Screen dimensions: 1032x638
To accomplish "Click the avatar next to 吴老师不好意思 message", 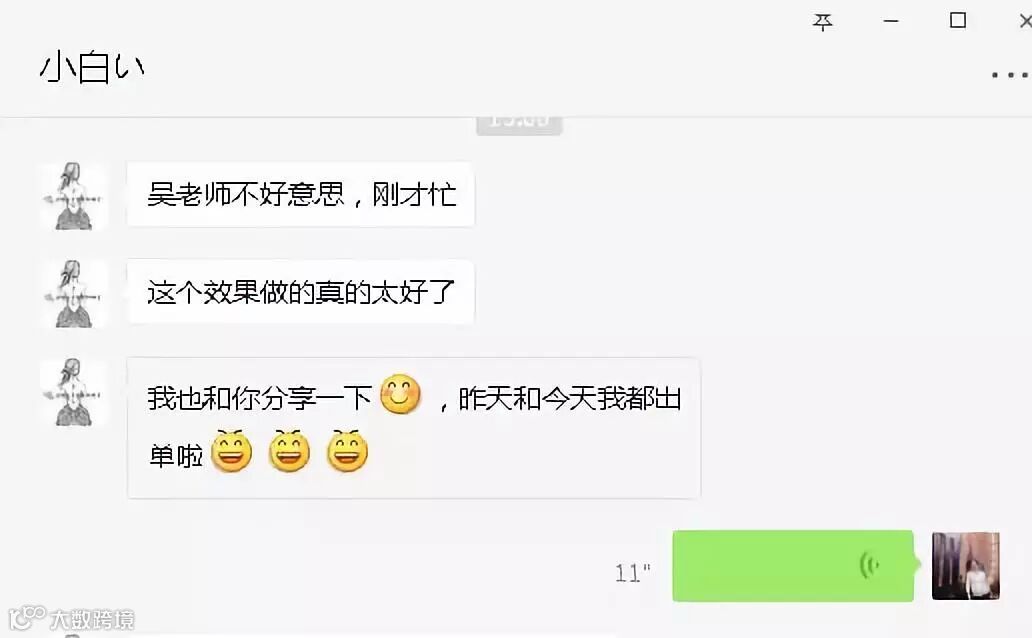I will pyautogui.click(x=73, y=196).
